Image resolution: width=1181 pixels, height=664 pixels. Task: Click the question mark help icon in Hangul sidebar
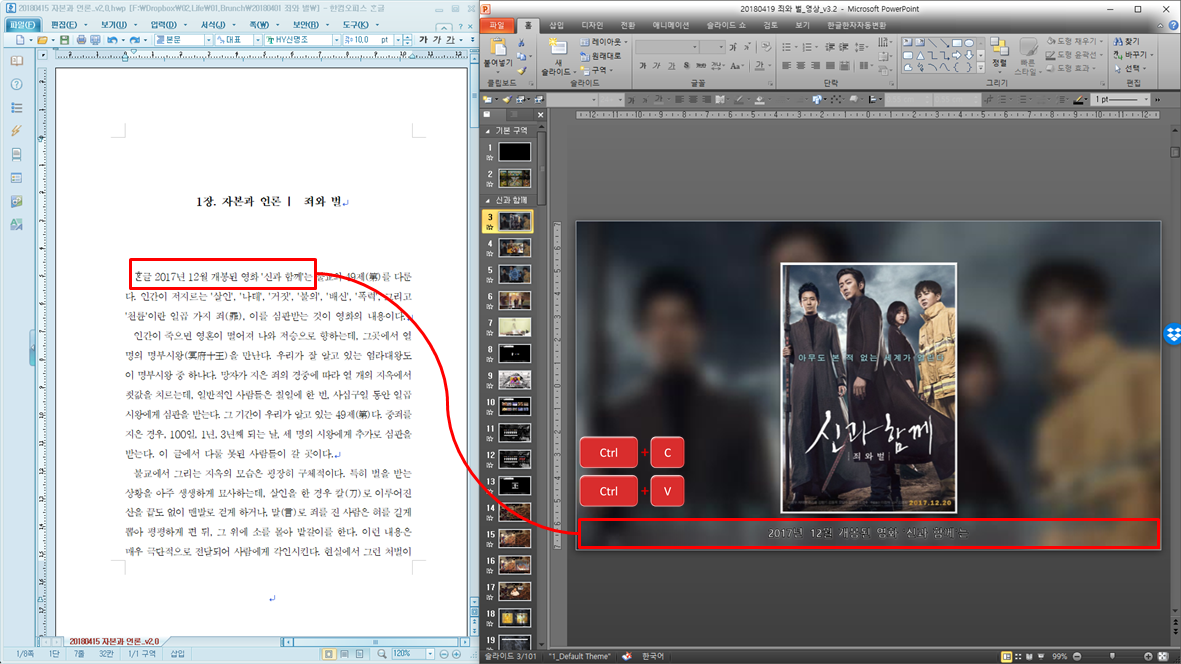coord(17,84)
